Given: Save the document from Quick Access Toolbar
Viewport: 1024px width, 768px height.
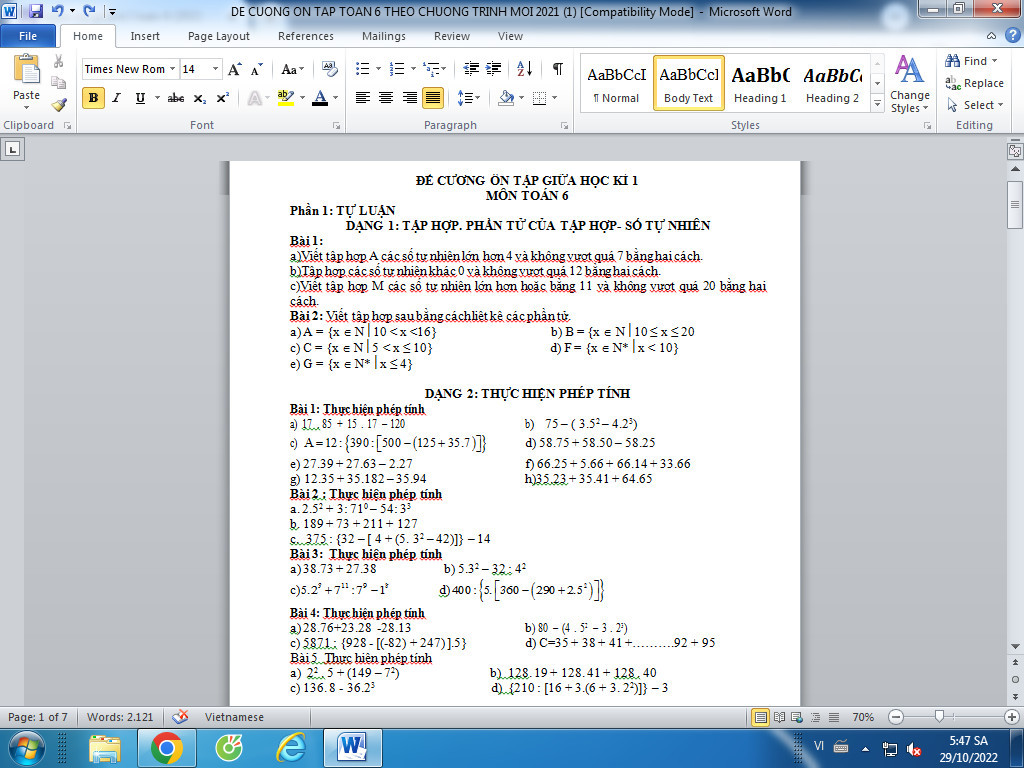Looking at the screenshot, I should [36, 12].
